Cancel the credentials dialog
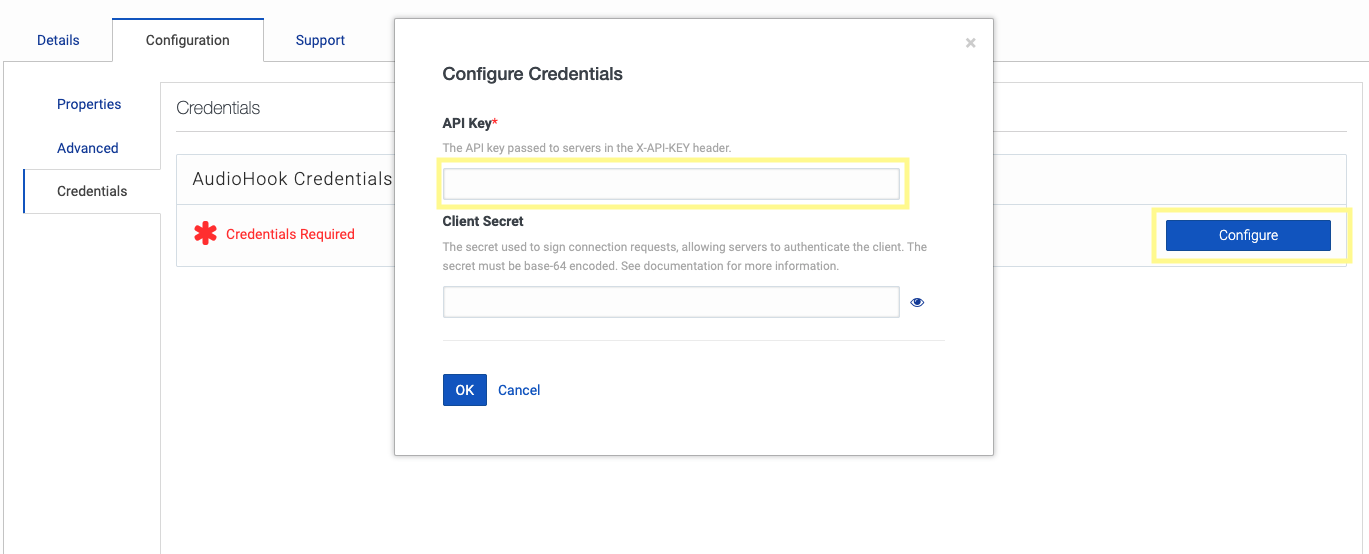 click(519, 390)
